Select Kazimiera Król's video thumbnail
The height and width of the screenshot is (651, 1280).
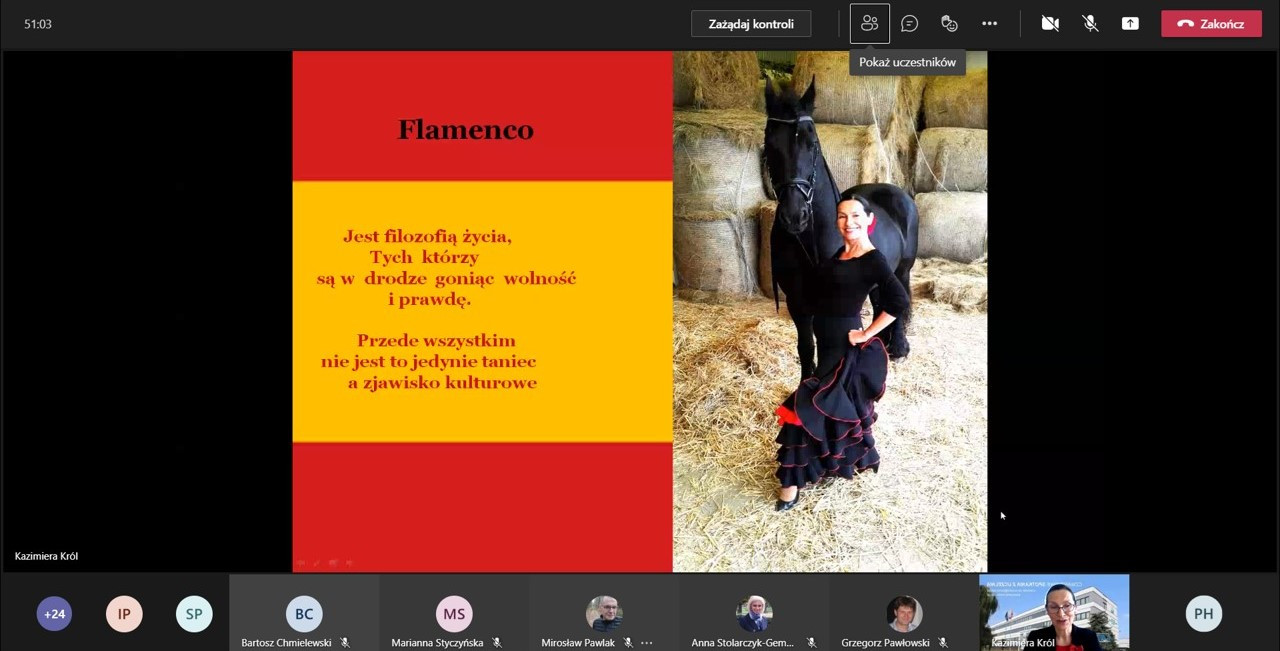(x=1054, y=612)
